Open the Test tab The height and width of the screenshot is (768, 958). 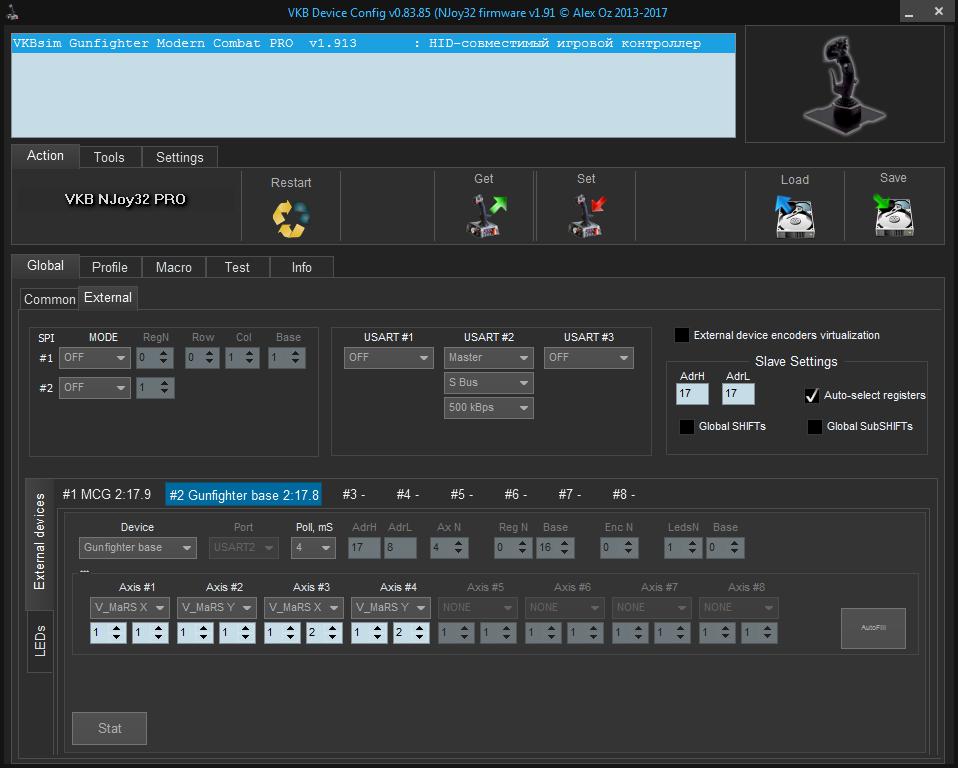coord(237,267)
